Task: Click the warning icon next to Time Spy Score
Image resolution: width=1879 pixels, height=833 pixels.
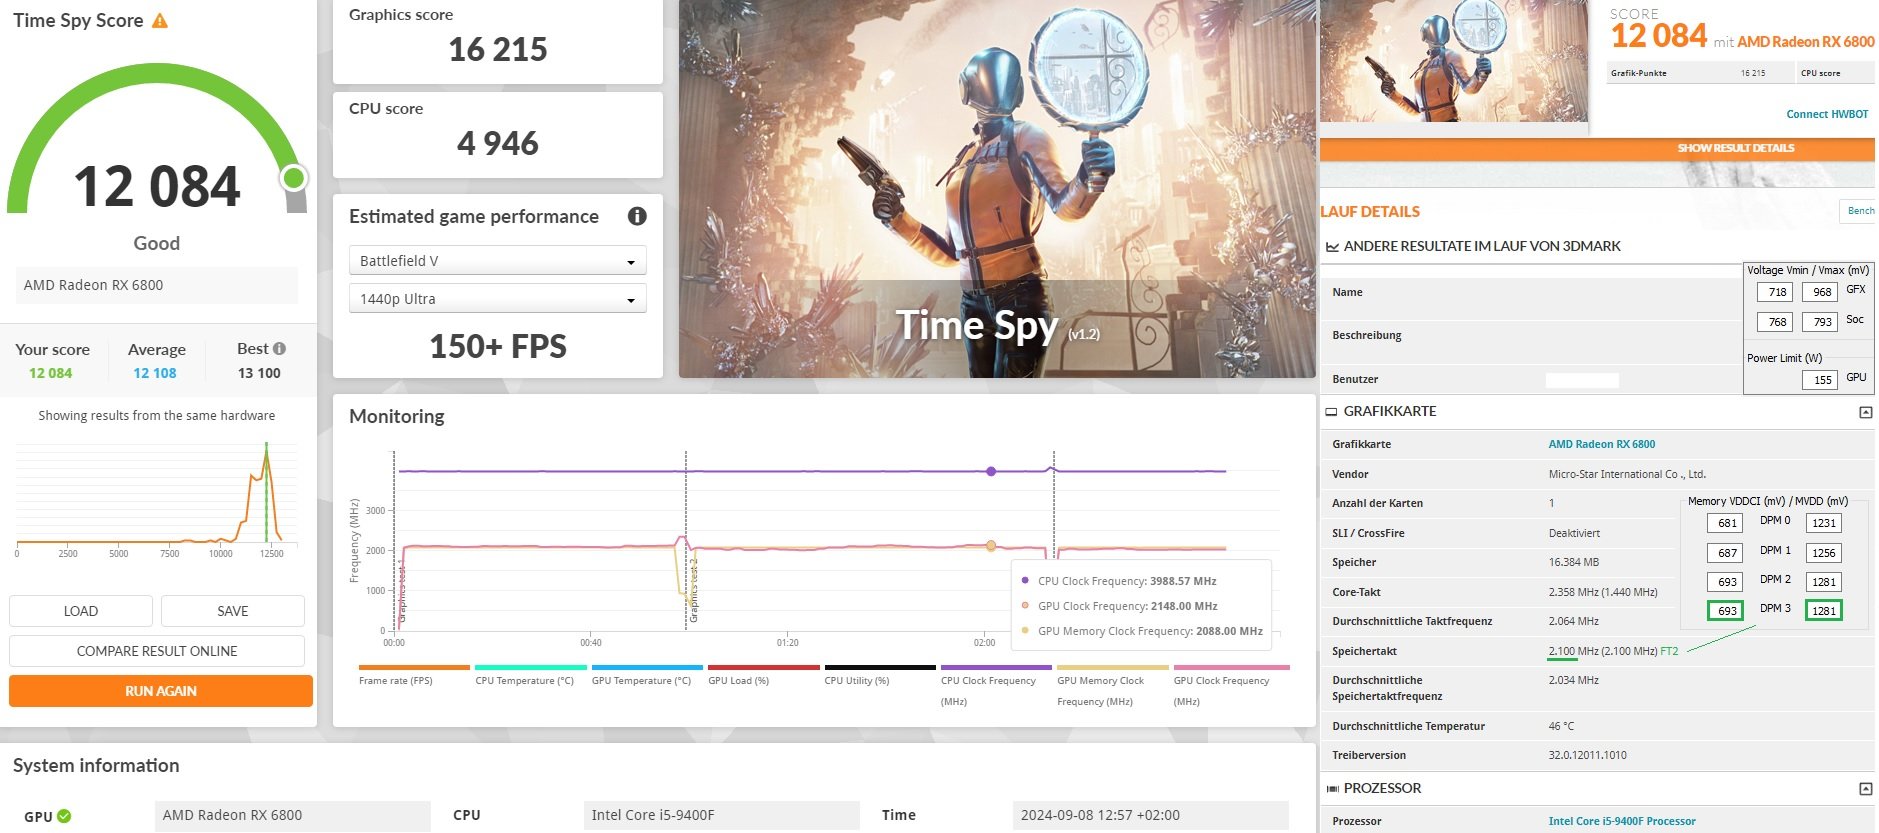Action: [x=160, y=20]
